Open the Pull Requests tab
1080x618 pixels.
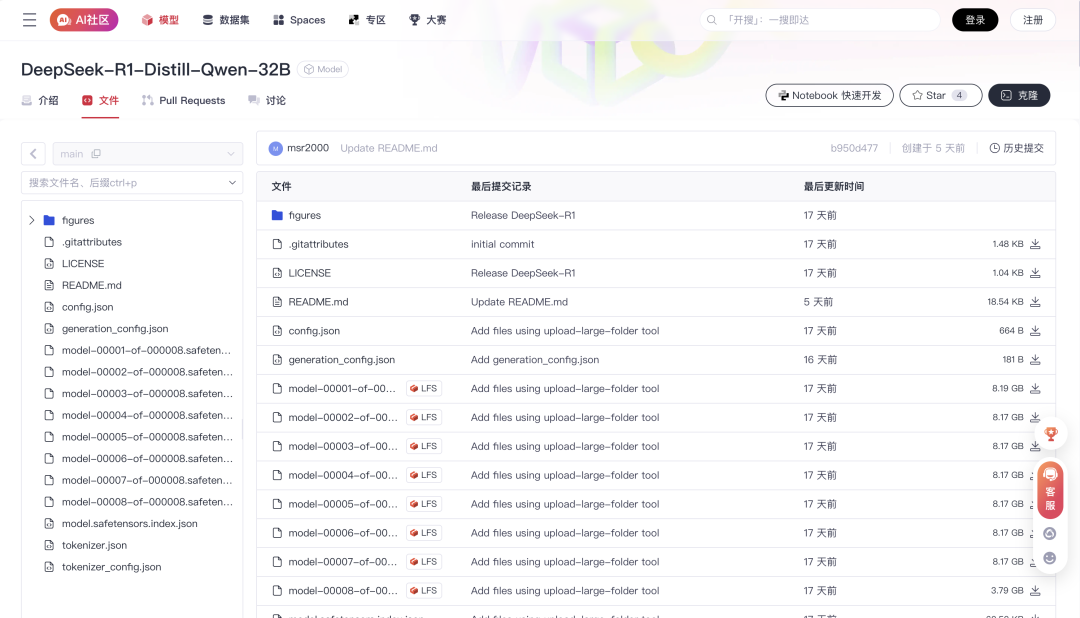[x=183, y=101]
